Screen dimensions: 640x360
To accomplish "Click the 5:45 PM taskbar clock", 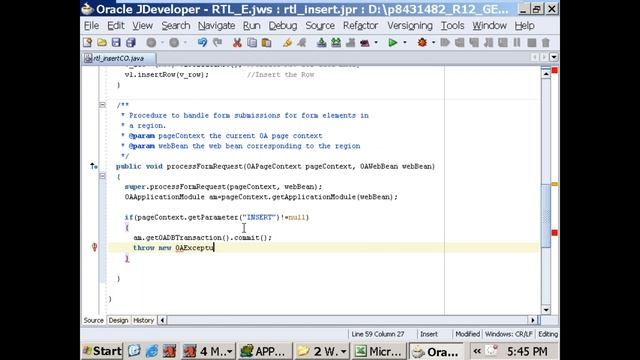I will 527,351.
